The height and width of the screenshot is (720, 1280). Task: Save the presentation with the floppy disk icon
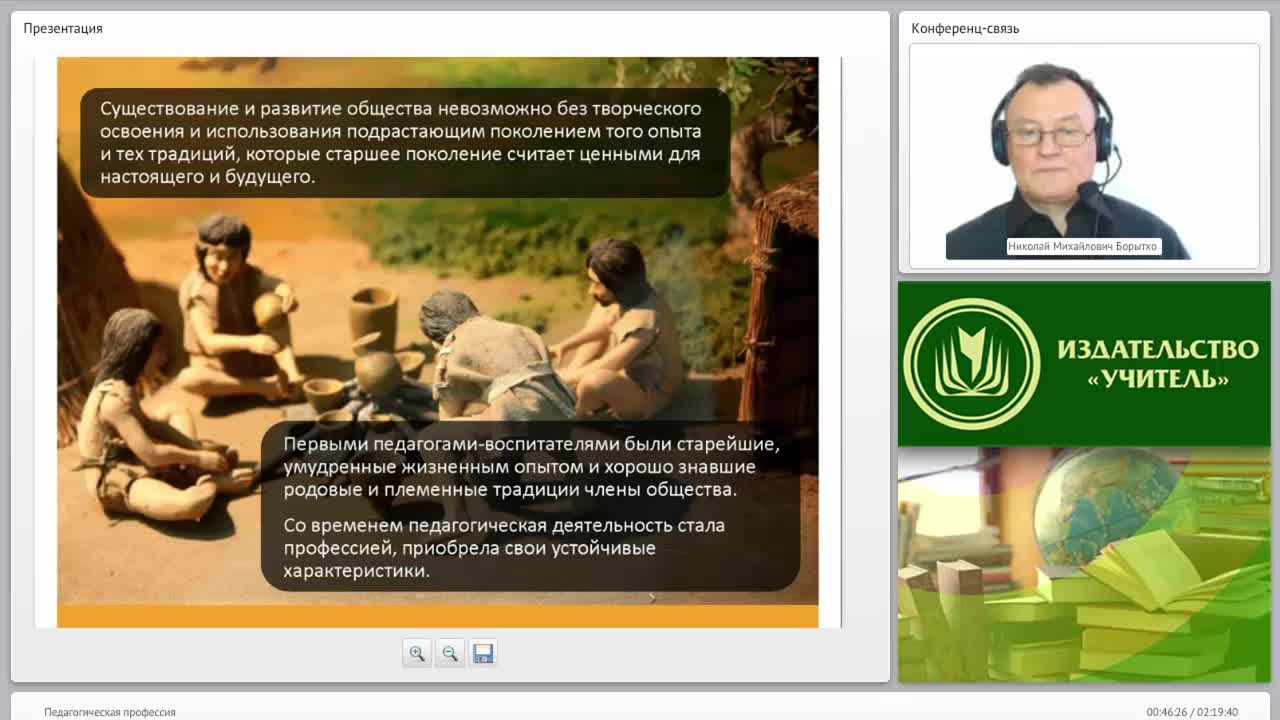coord(483,653)
